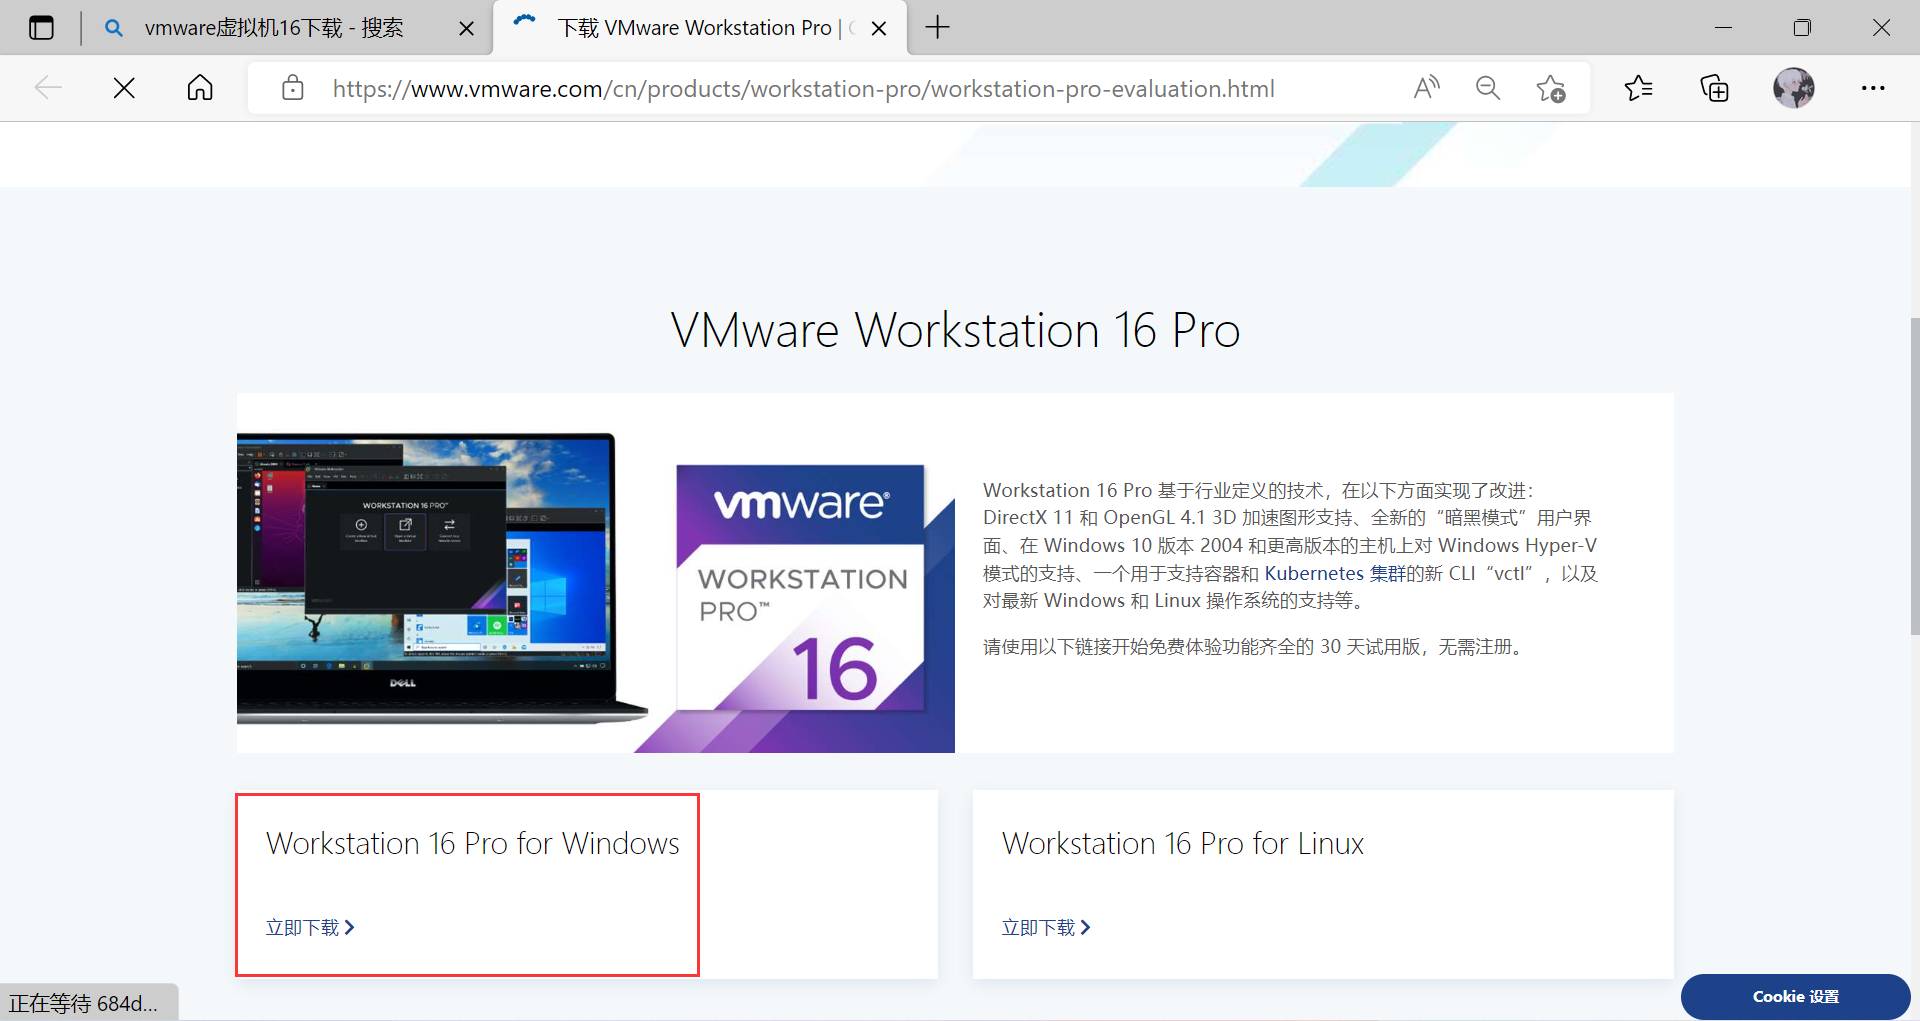The width and height of the screenshot is (1920, 1021).
Task: Click the laptop Workstation 16 Pro screenshot image
Action: point(441,578)
